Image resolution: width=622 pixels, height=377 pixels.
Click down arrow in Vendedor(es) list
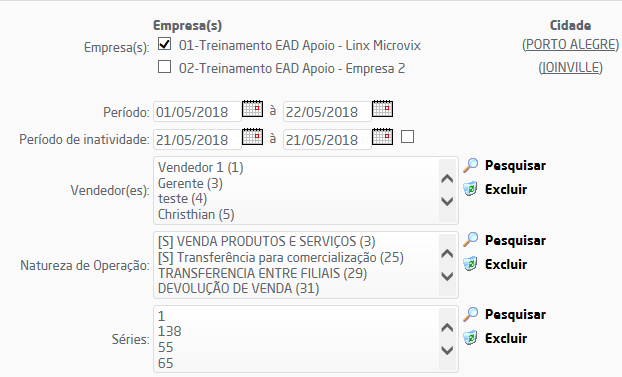[x=447, y=202]
